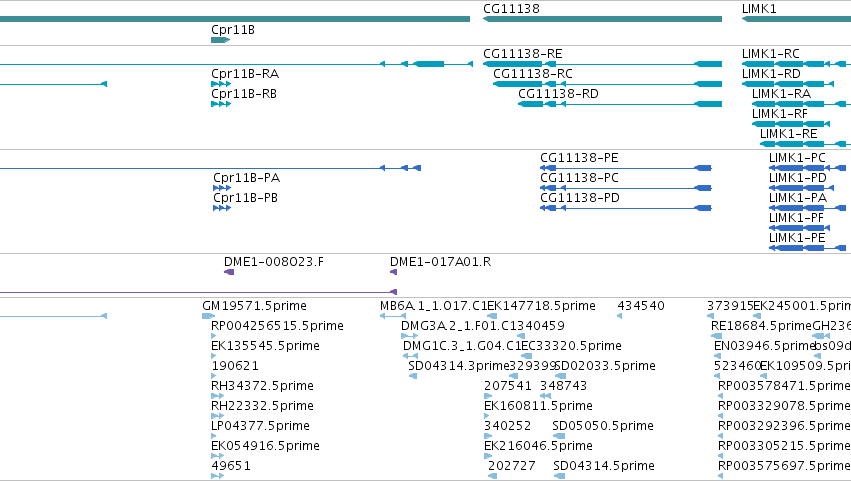Click the SD04314.3prime label
This screenshot has height=481, width=851.
(x=459, y=366)
